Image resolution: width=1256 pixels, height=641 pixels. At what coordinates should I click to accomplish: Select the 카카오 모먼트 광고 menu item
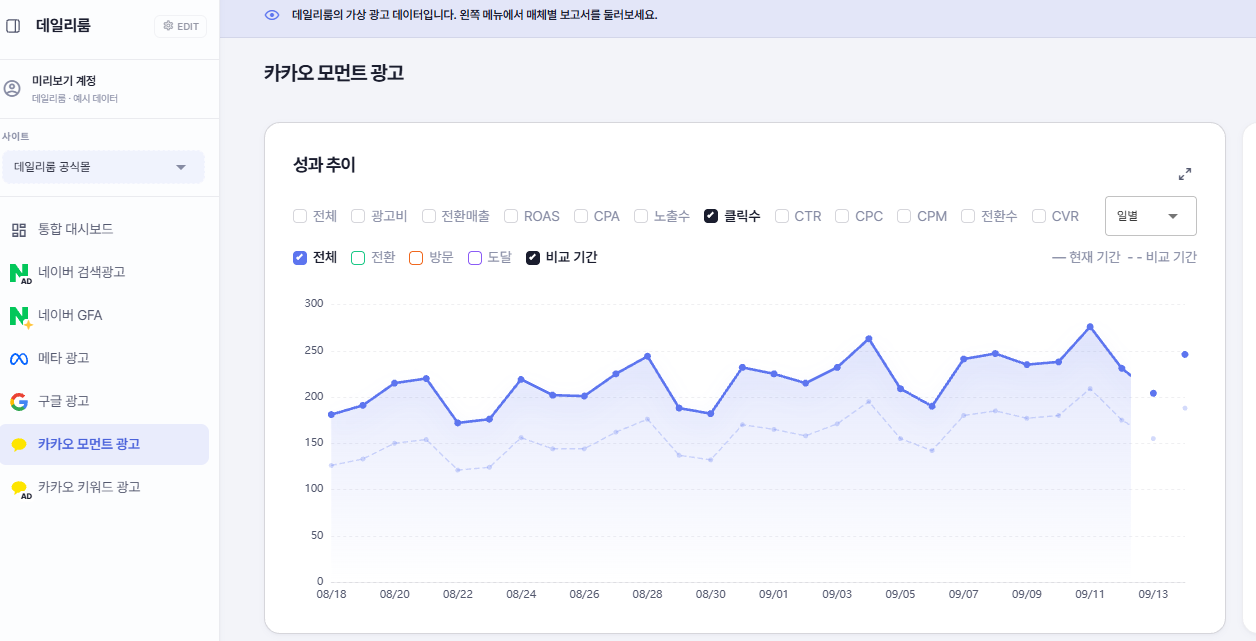click(105, 445)
